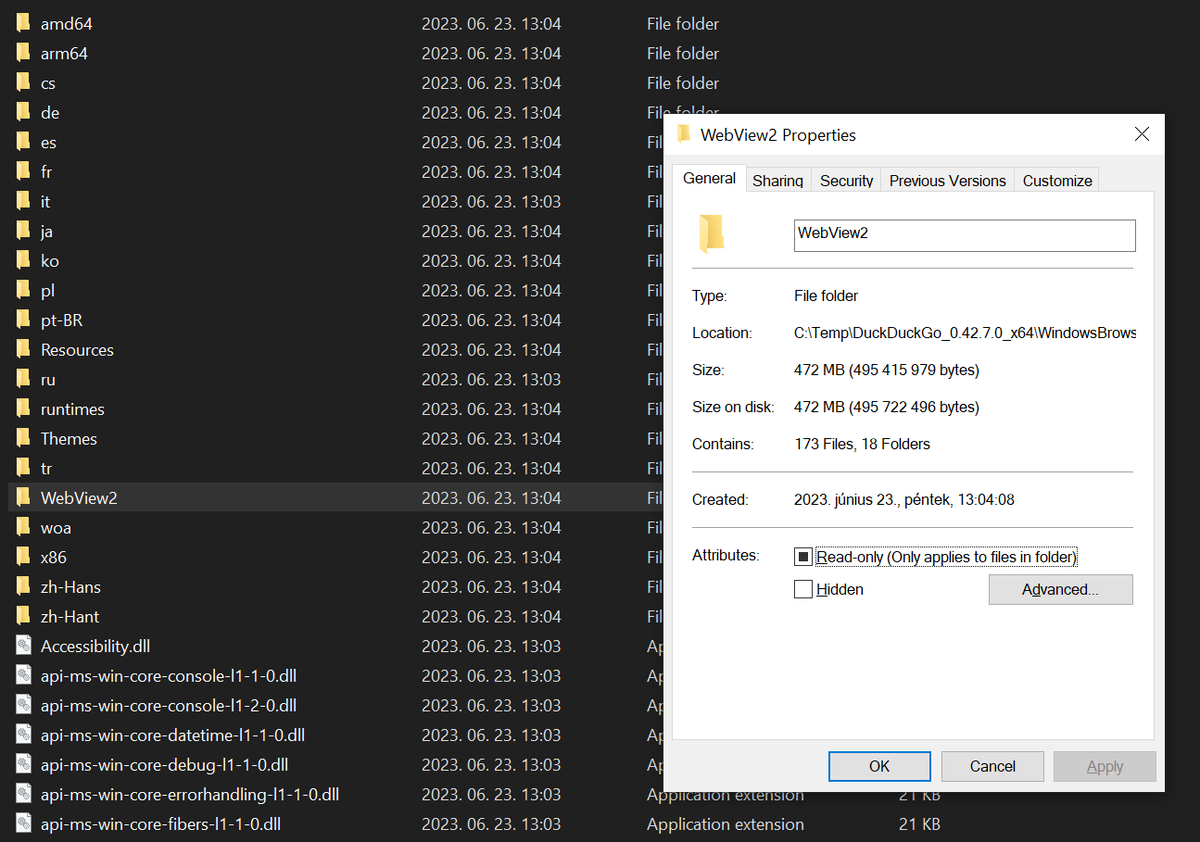The height and width of the screenshot is (842, 1200).
Task: Select the WebView2 folder name in the file list
Action: coord(79,498)
